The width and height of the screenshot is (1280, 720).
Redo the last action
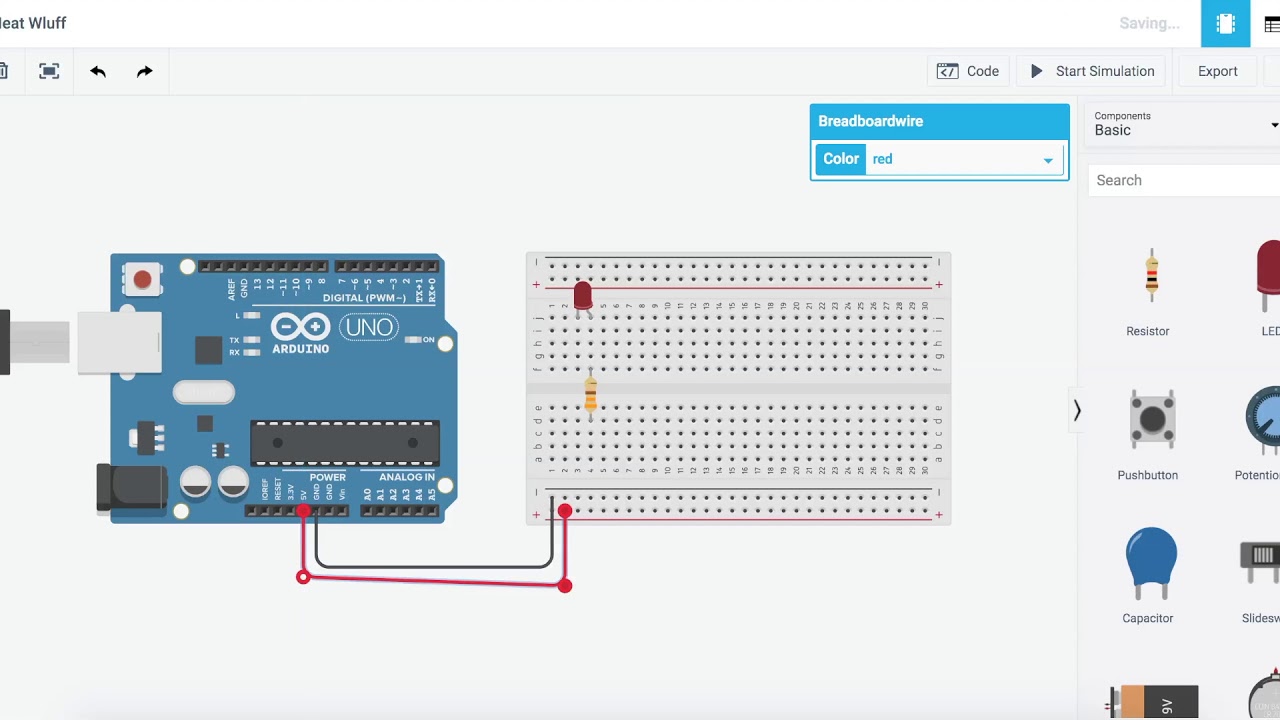pyautogui.click(x=145, y=71)
